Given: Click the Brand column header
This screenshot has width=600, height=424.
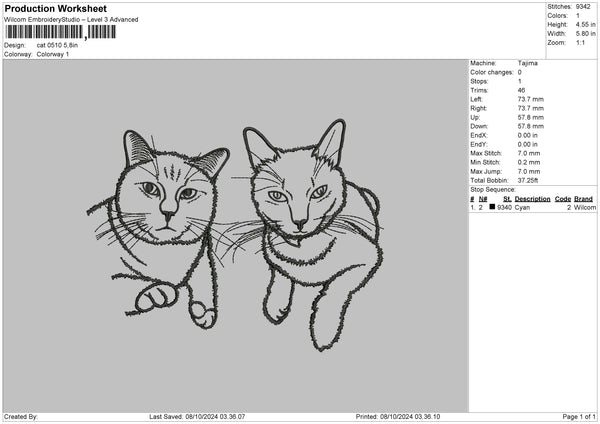Looking at the screenshot, I should 583,199.
